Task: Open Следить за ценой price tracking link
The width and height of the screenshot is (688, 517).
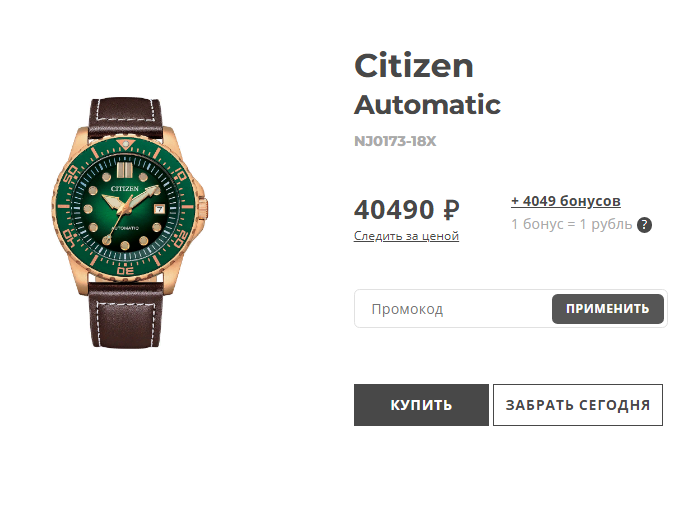Action: (x=406, y=236)
